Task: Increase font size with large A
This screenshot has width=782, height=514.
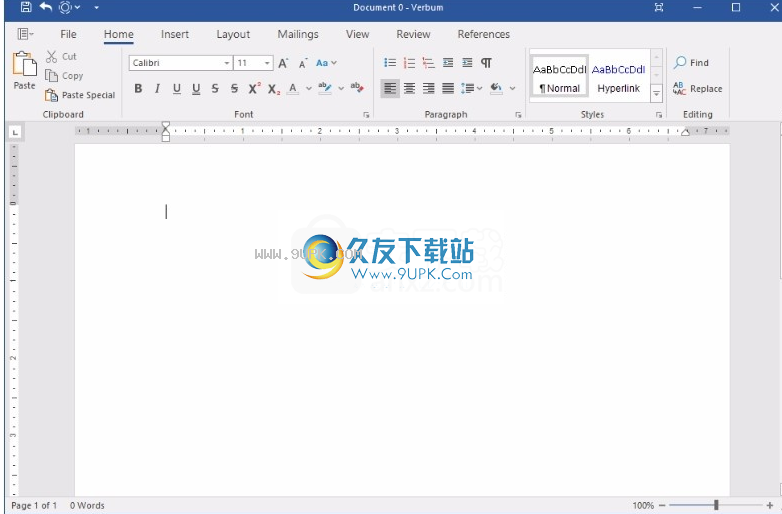Action: click(x=283, y=63)
